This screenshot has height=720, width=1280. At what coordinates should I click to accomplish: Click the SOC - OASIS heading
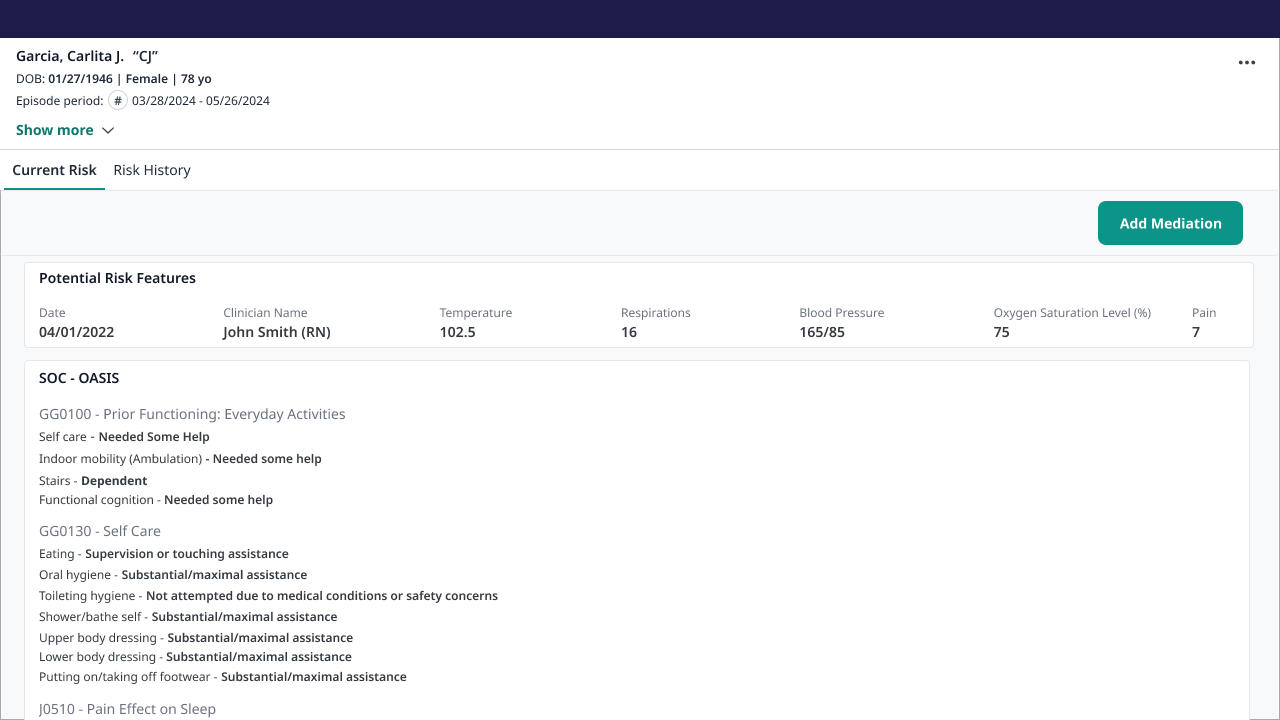[79, 378]
